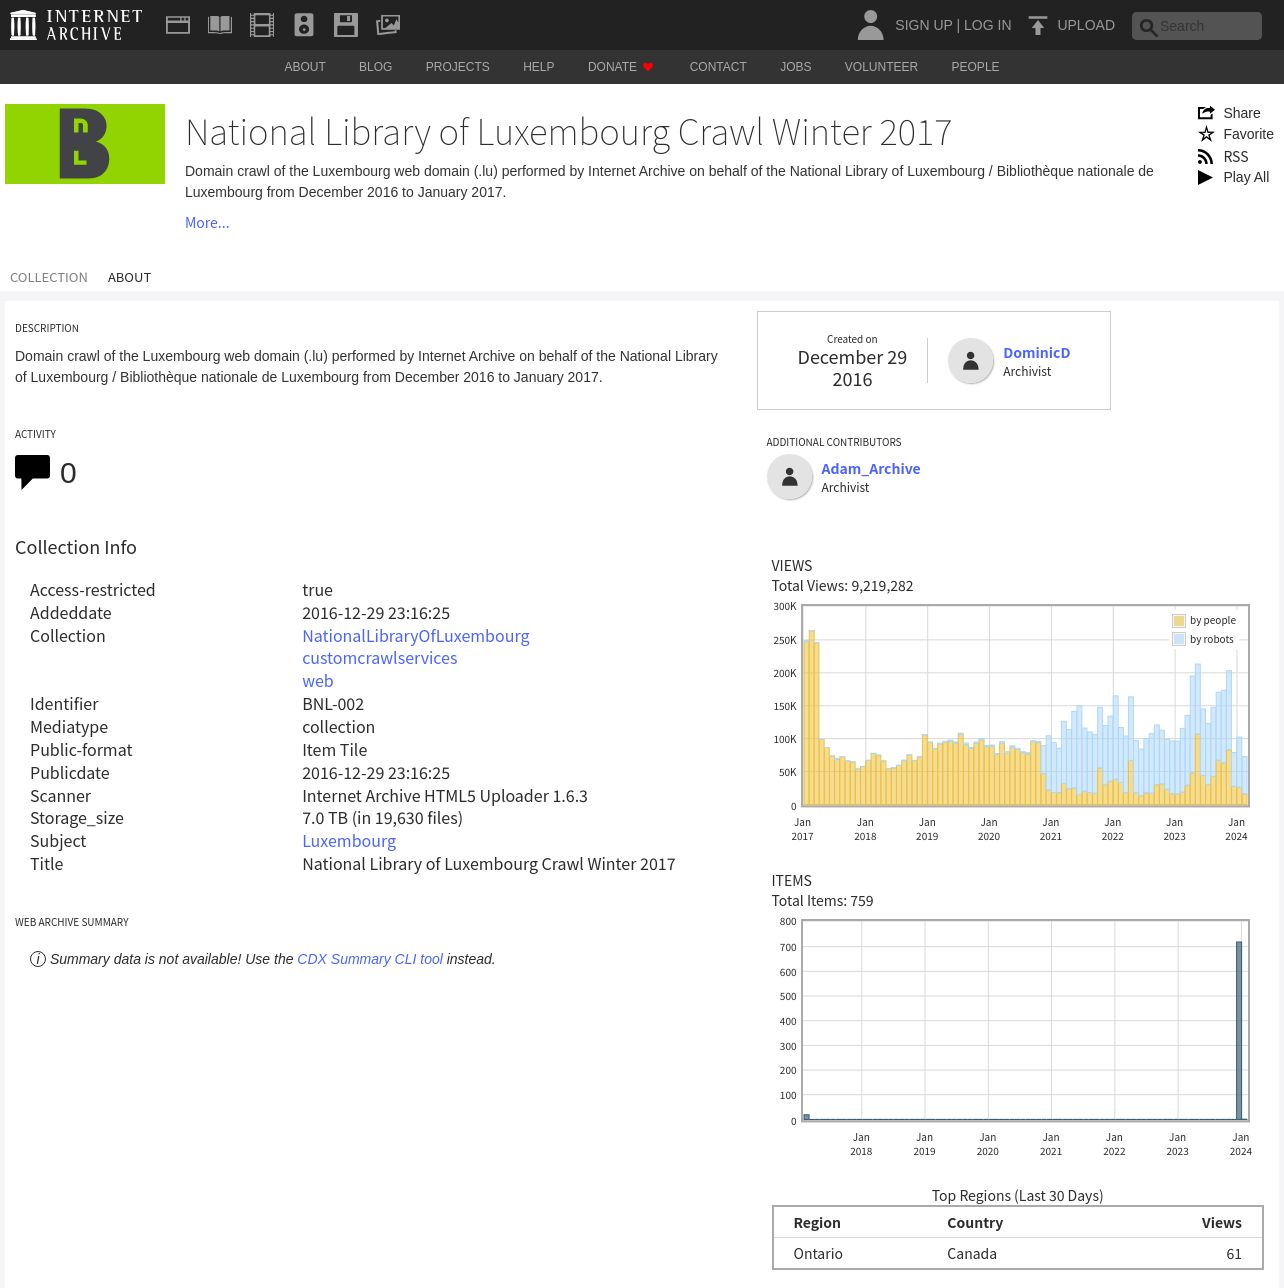Image resolution: width=1284 pixels, height=1288 pixels.
Task: Open the Video film icon
Action: [262, 25]
